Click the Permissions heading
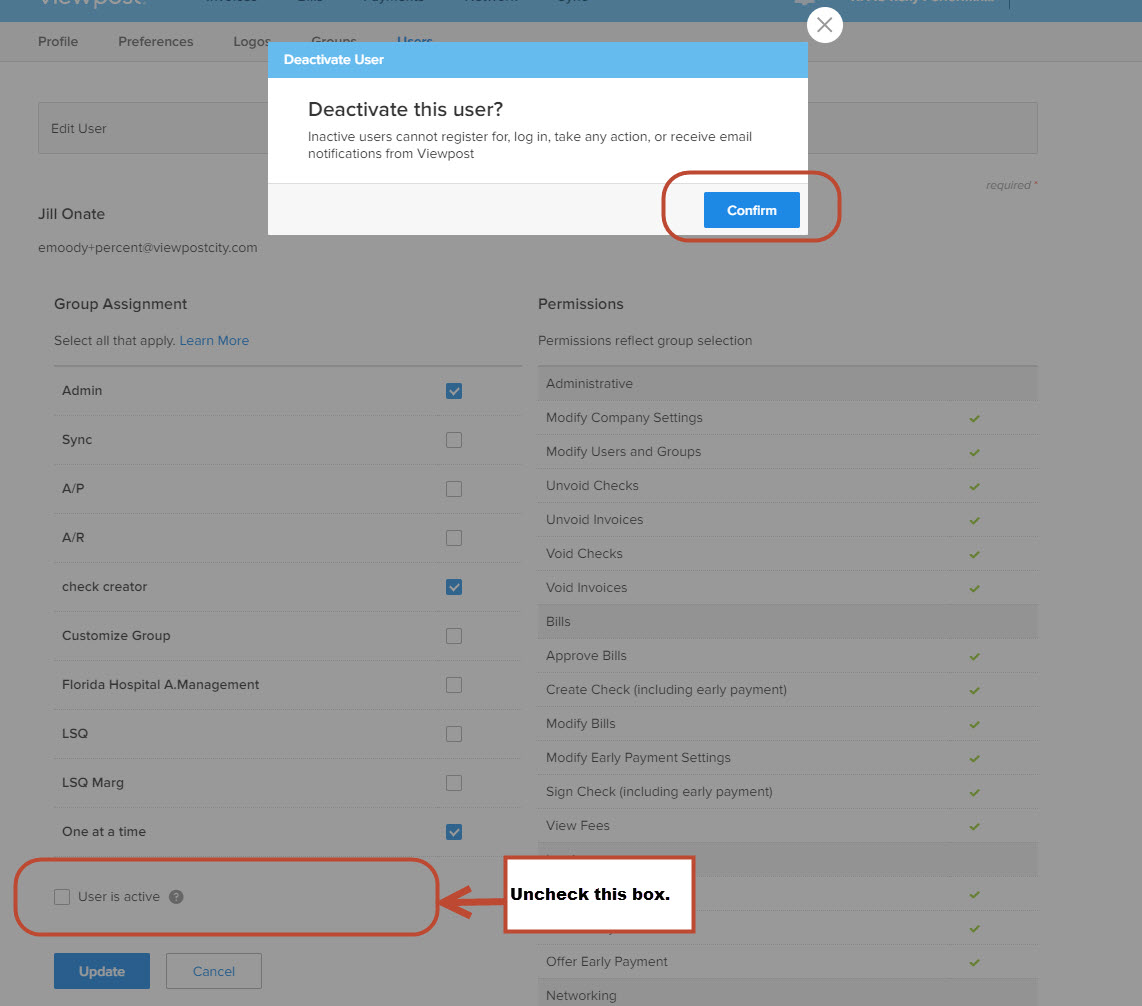This screenshot has width=1142, height=1006. point(580,304)
